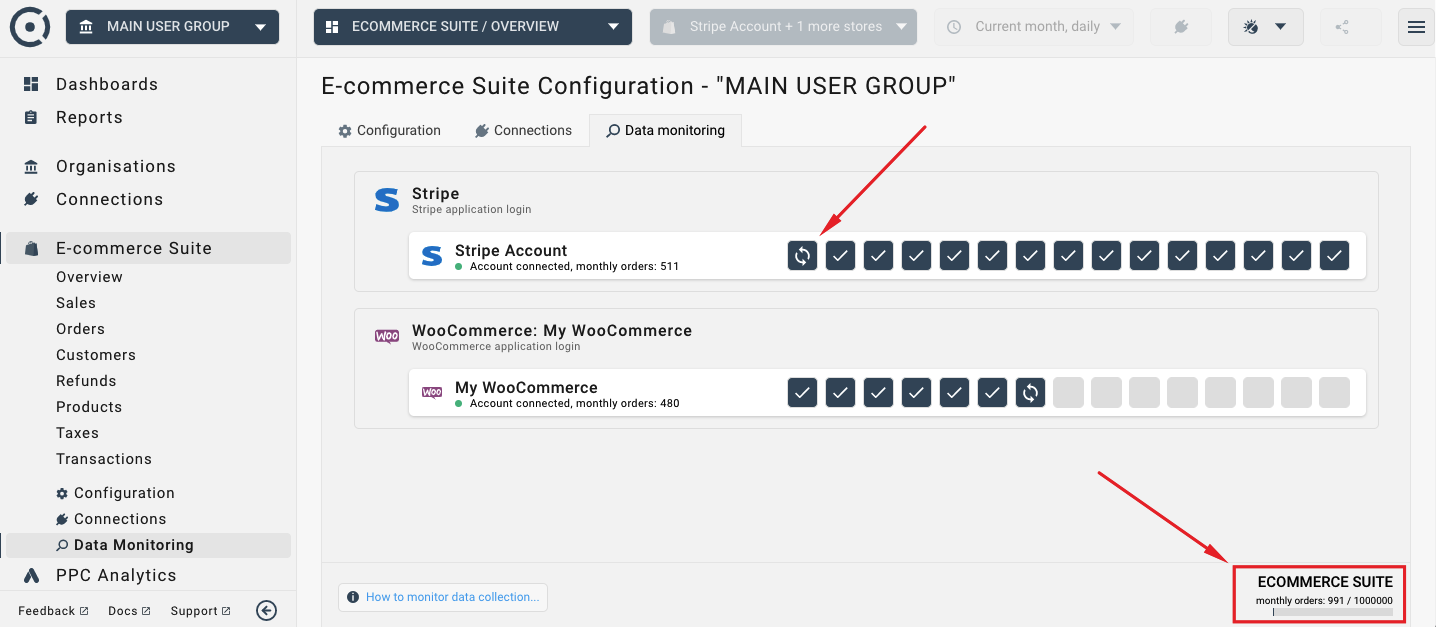
Task: Open the hamburger menu at top right
Action: pyautogui.click(x=1415, y=27)
